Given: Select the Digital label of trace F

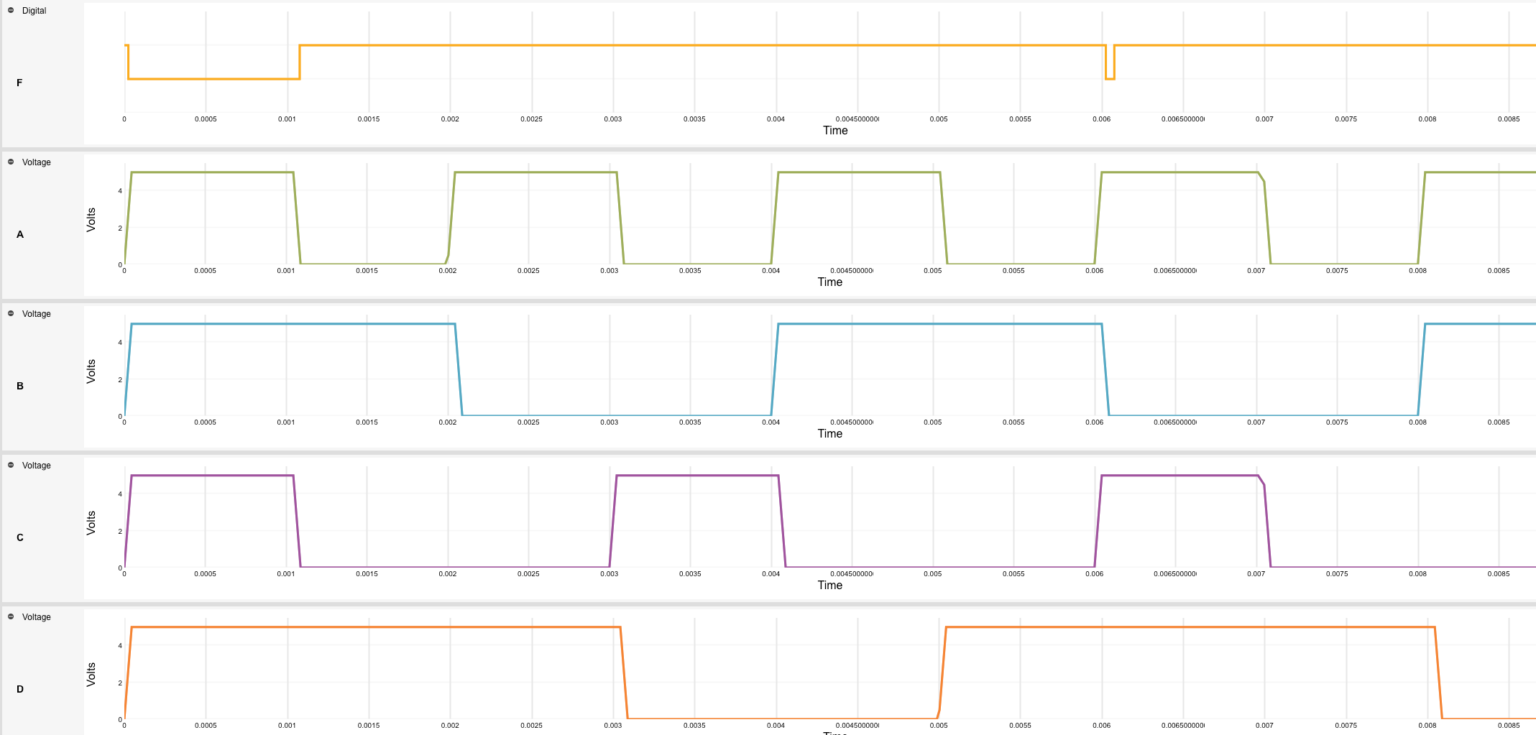Looking at the screenshot, I should click(34, 10).
